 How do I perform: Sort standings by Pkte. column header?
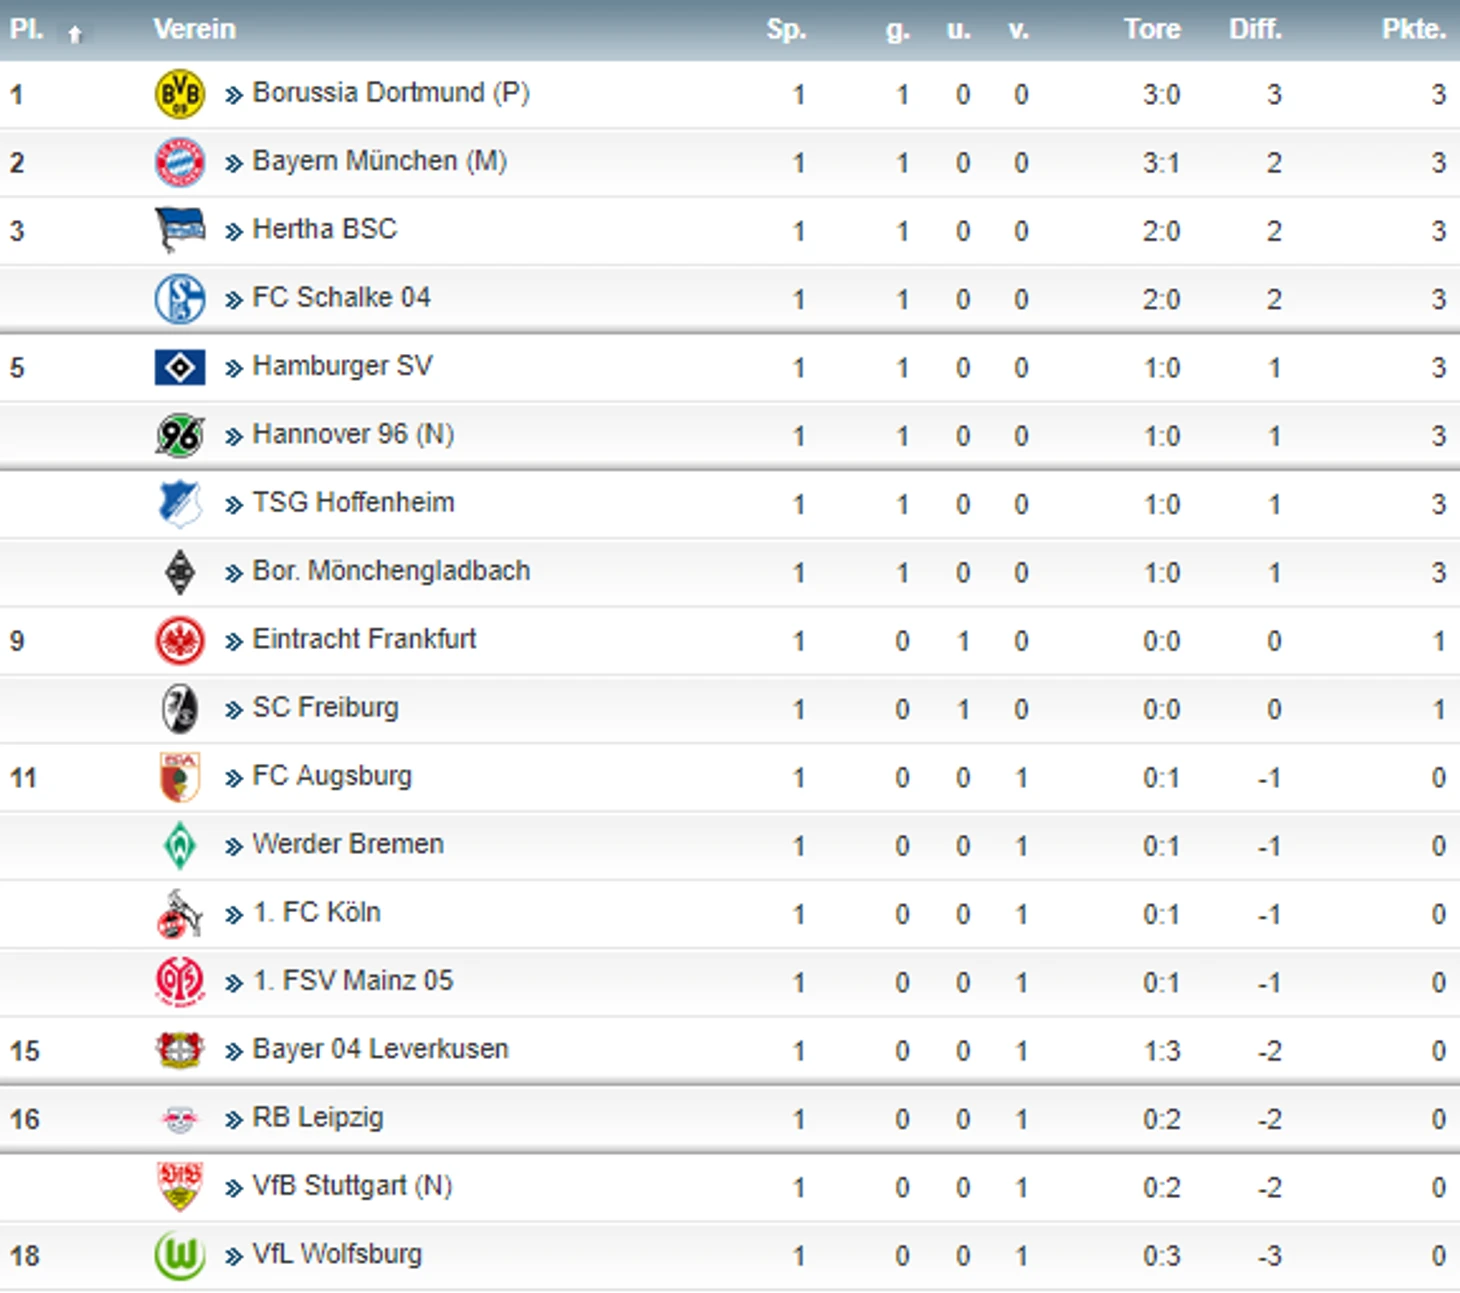tap(1414, 29)
